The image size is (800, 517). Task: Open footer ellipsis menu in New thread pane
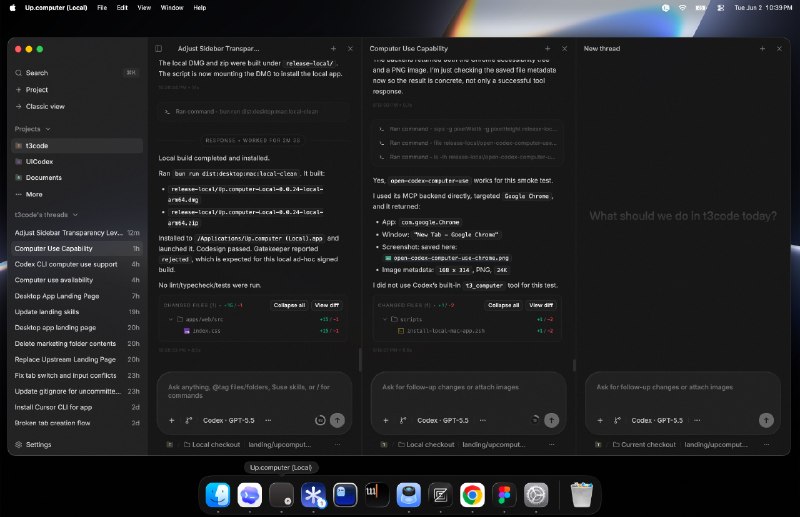766,445
